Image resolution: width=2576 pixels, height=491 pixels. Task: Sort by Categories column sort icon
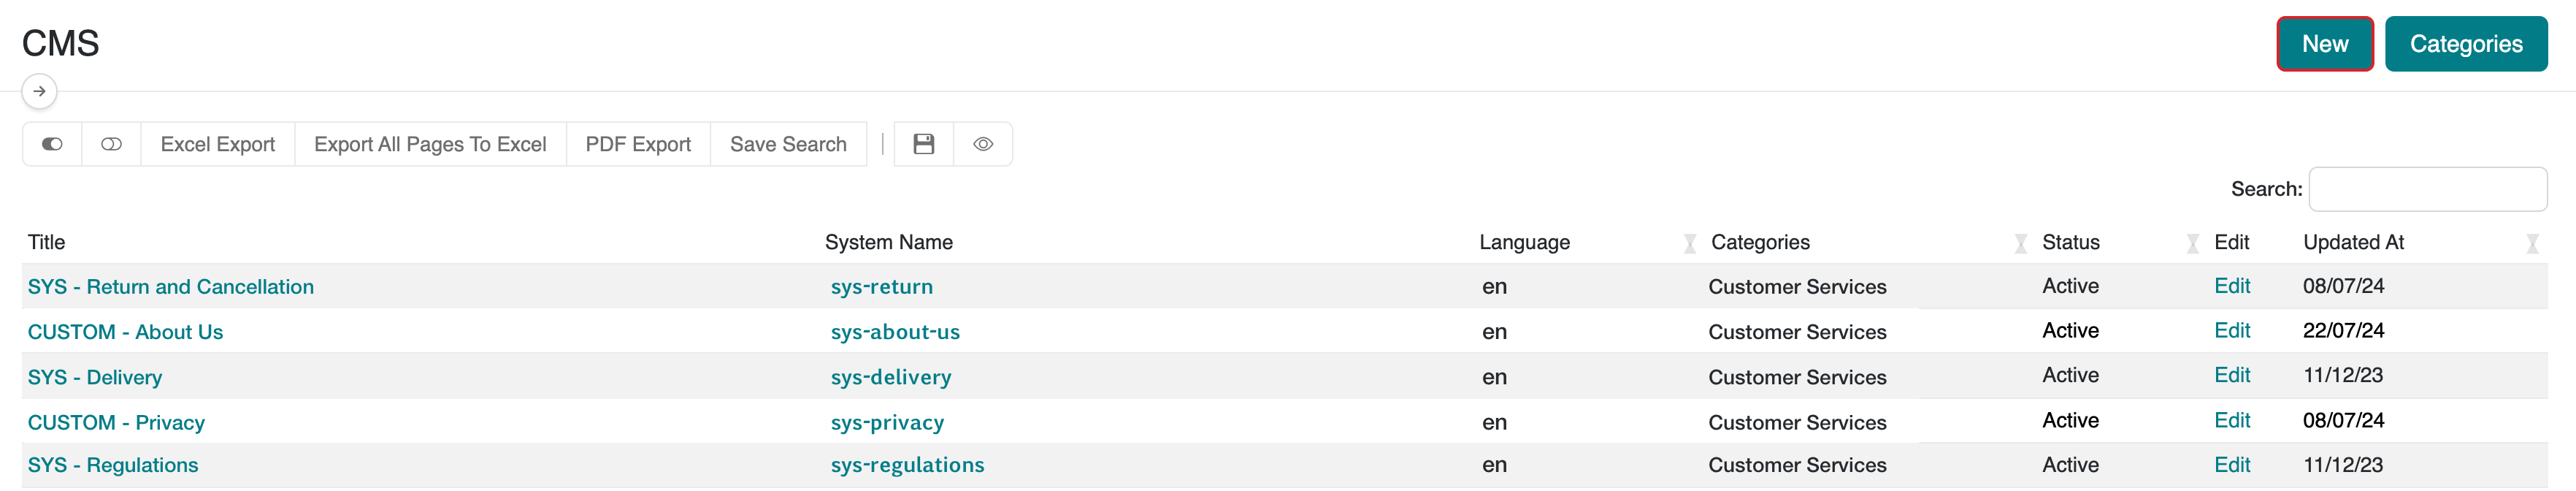[x=2020, y=243]
